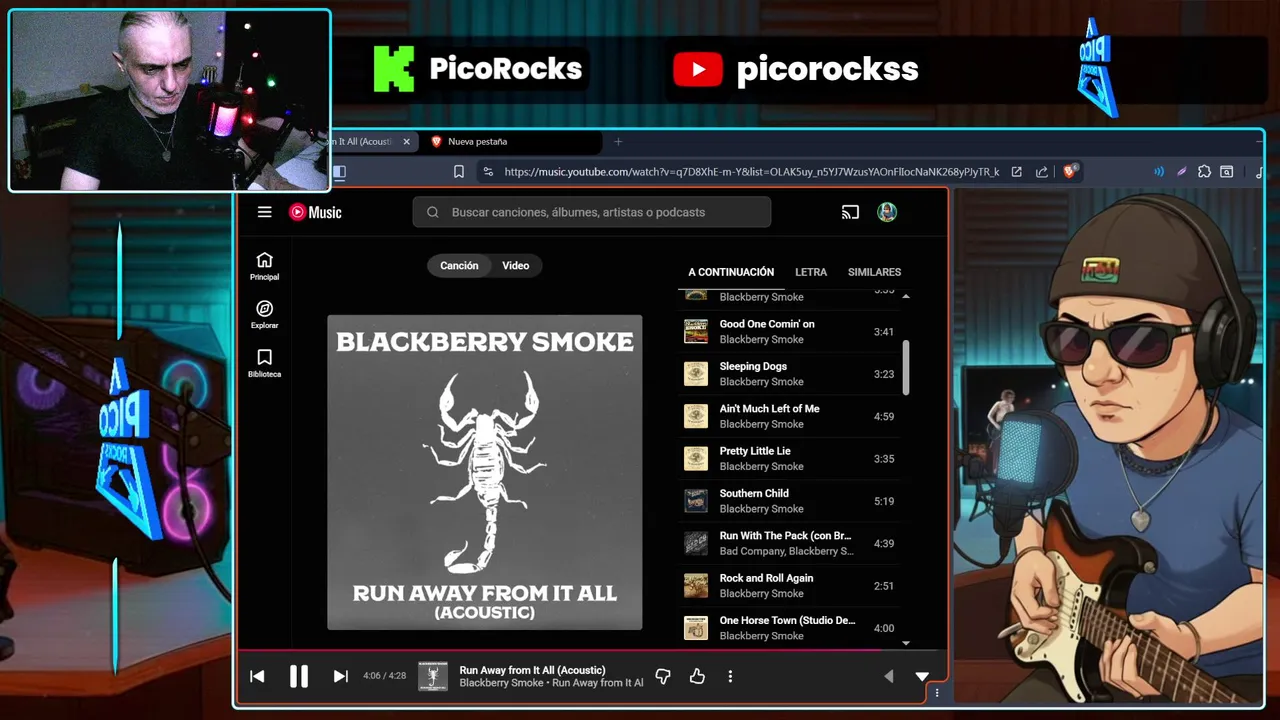Click the 4:06 / 4:28 playback time
This screenshot has width=1280, height=720.
pos(385,676)
